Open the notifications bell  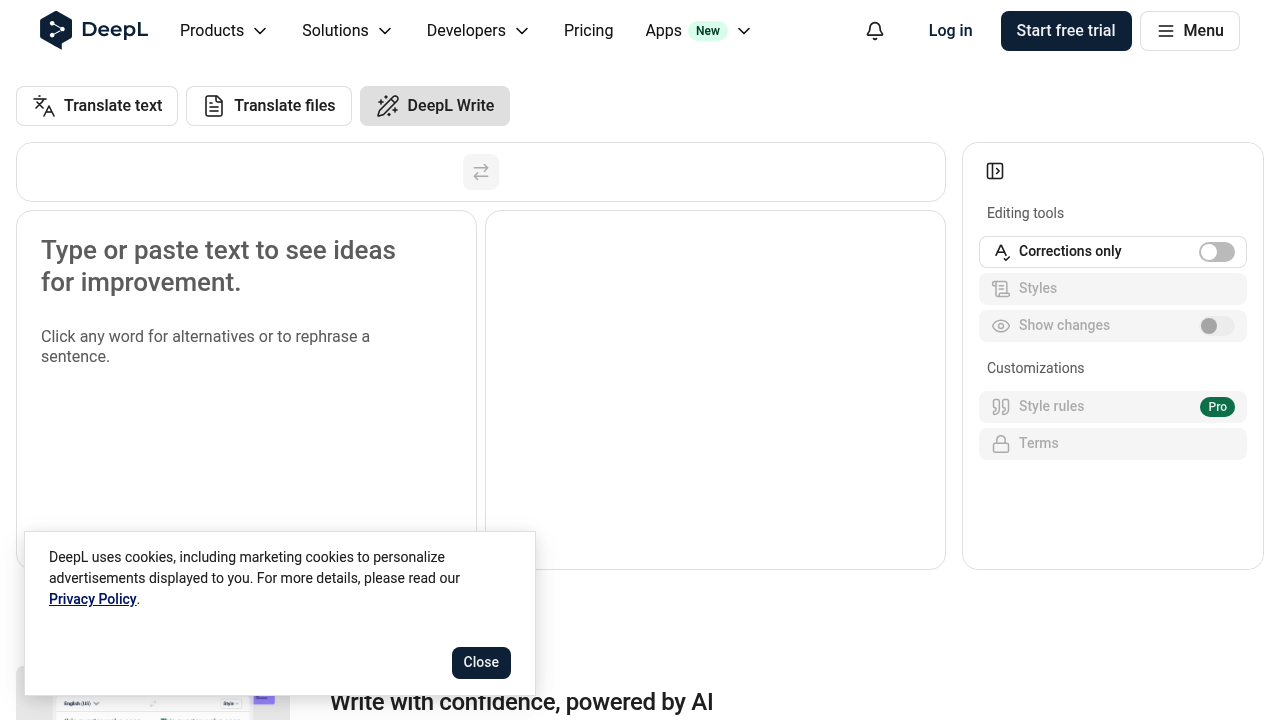875,31
